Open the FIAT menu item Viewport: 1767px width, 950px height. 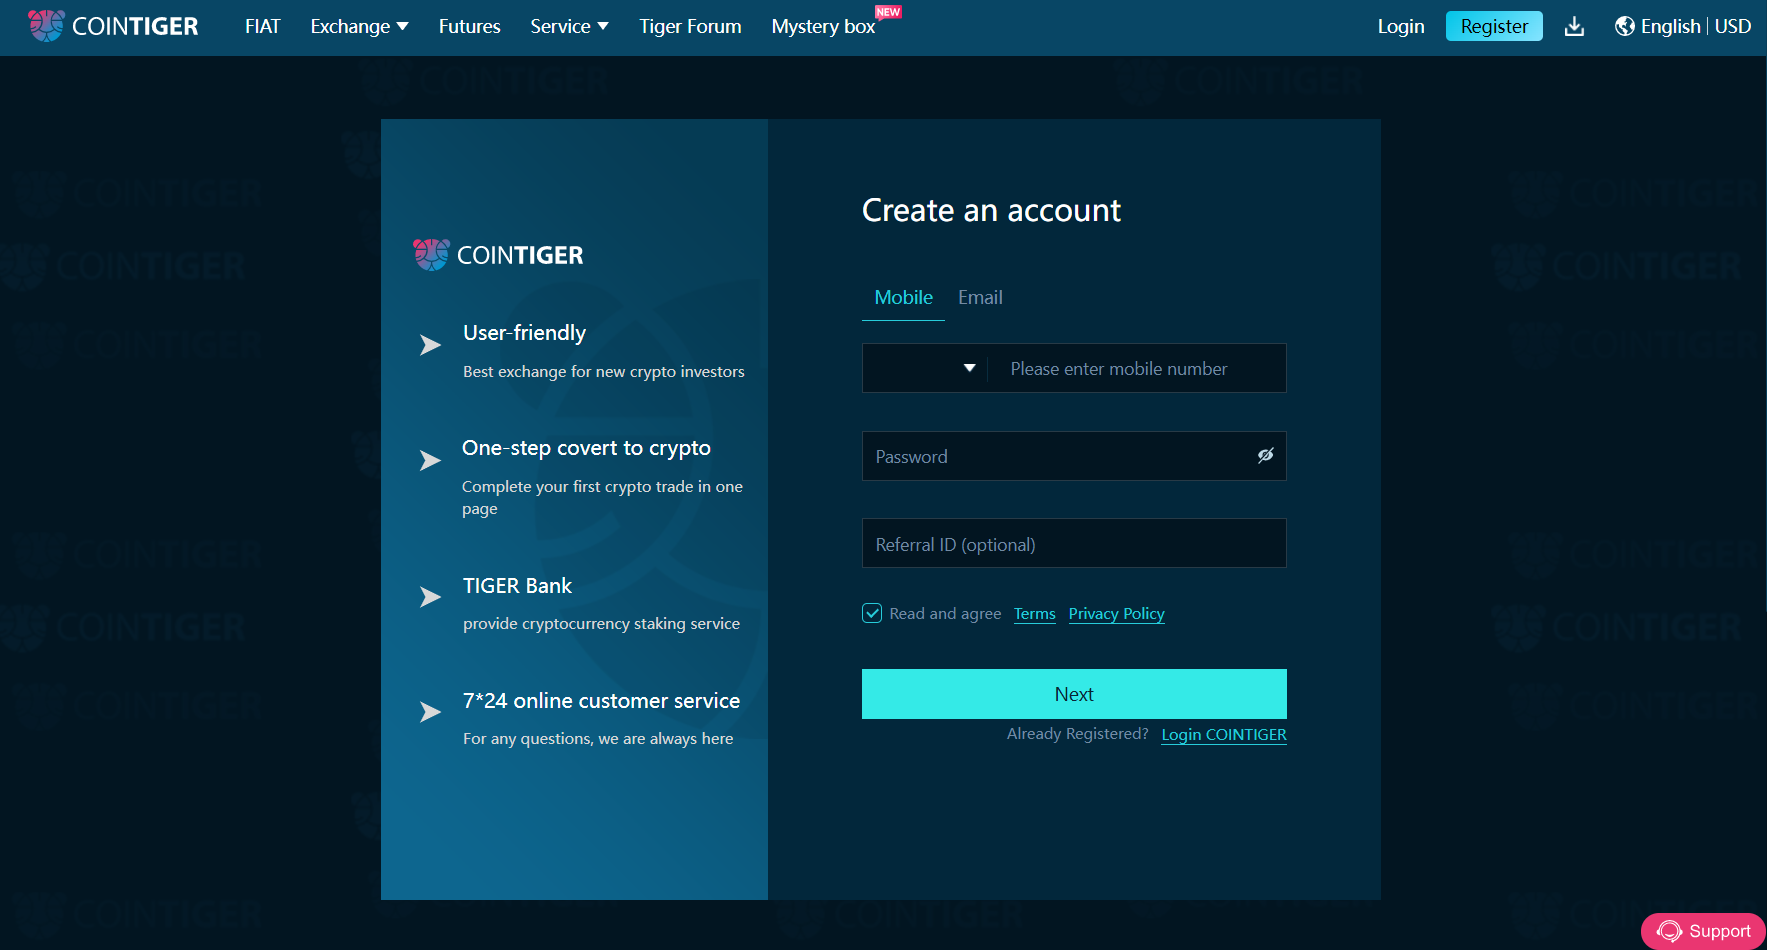pyautogui.click(x=263, y=26)
